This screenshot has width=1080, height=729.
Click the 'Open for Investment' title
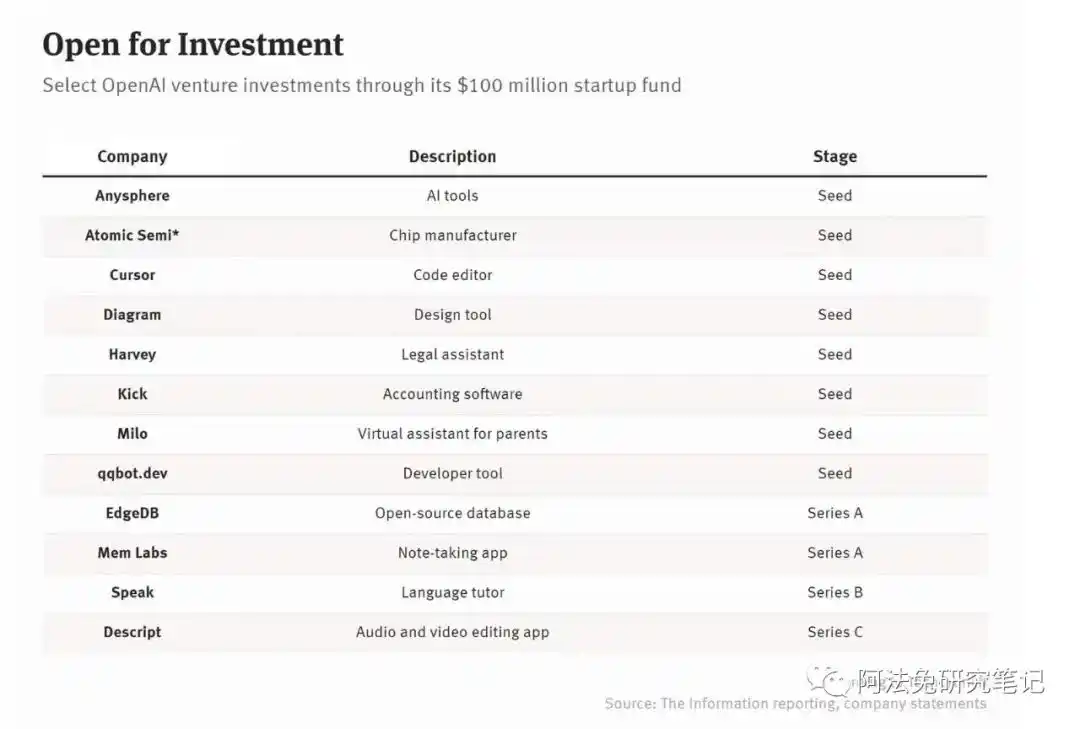(x=193, y=44)
